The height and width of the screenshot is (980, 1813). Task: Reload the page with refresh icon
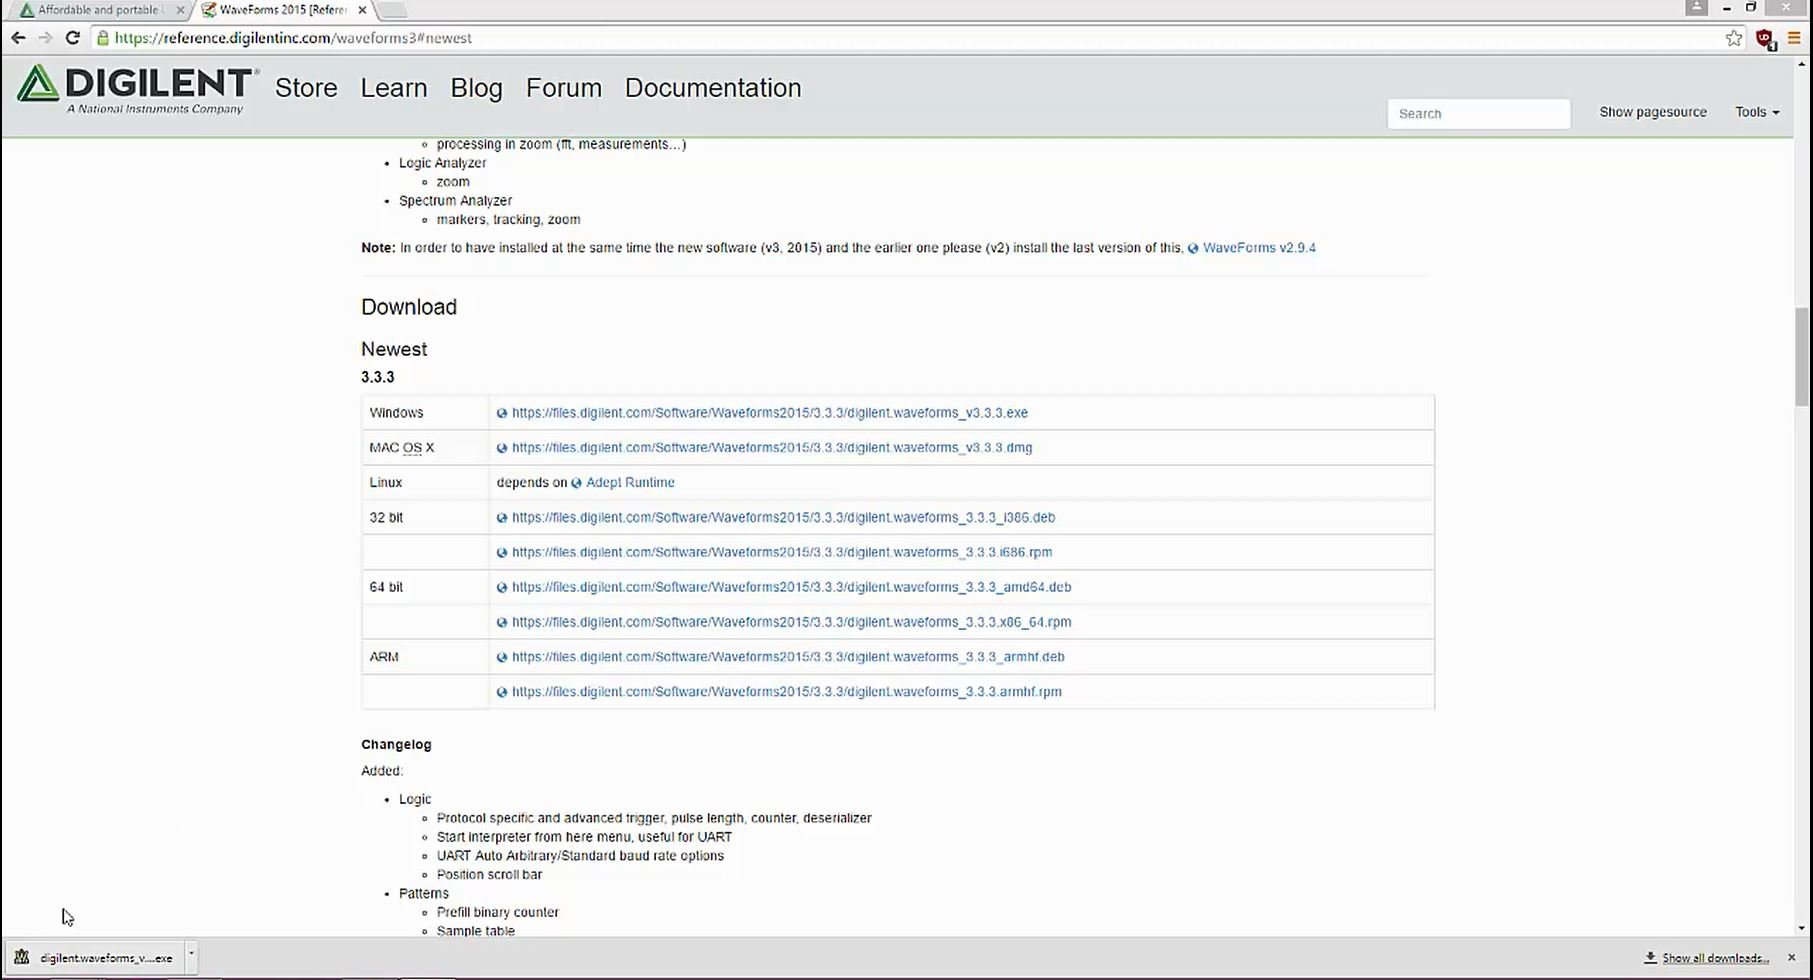(72, 38)
